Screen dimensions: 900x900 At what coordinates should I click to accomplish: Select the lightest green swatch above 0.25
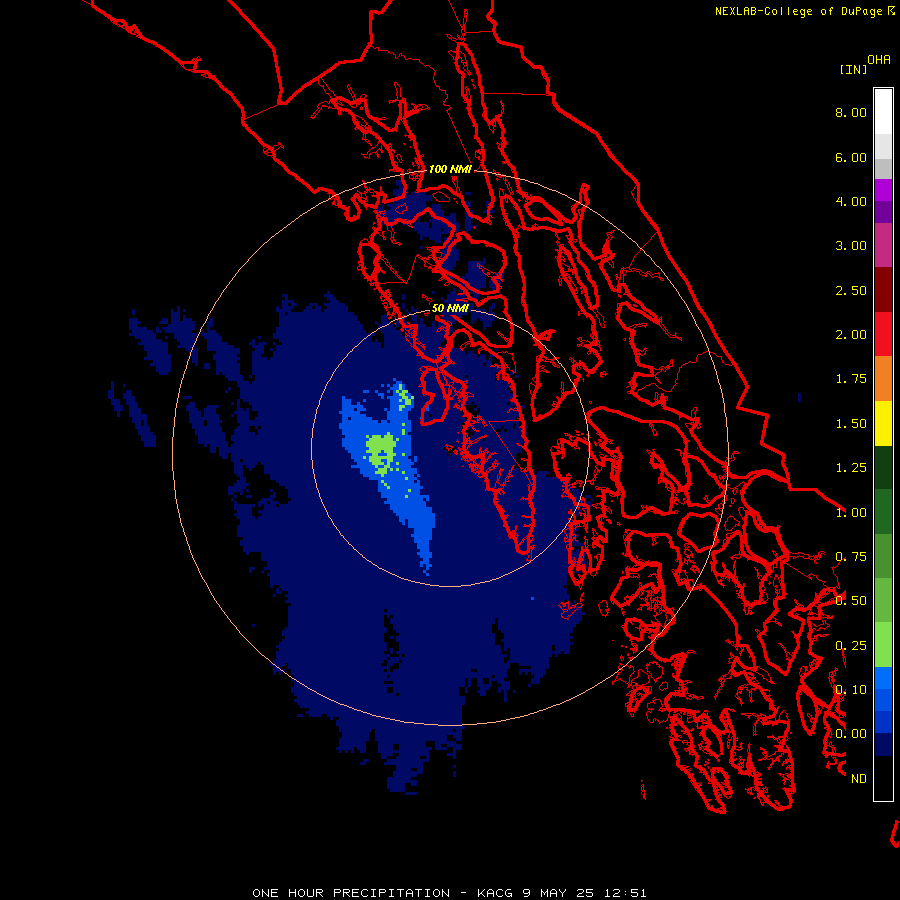coord(883,645)
